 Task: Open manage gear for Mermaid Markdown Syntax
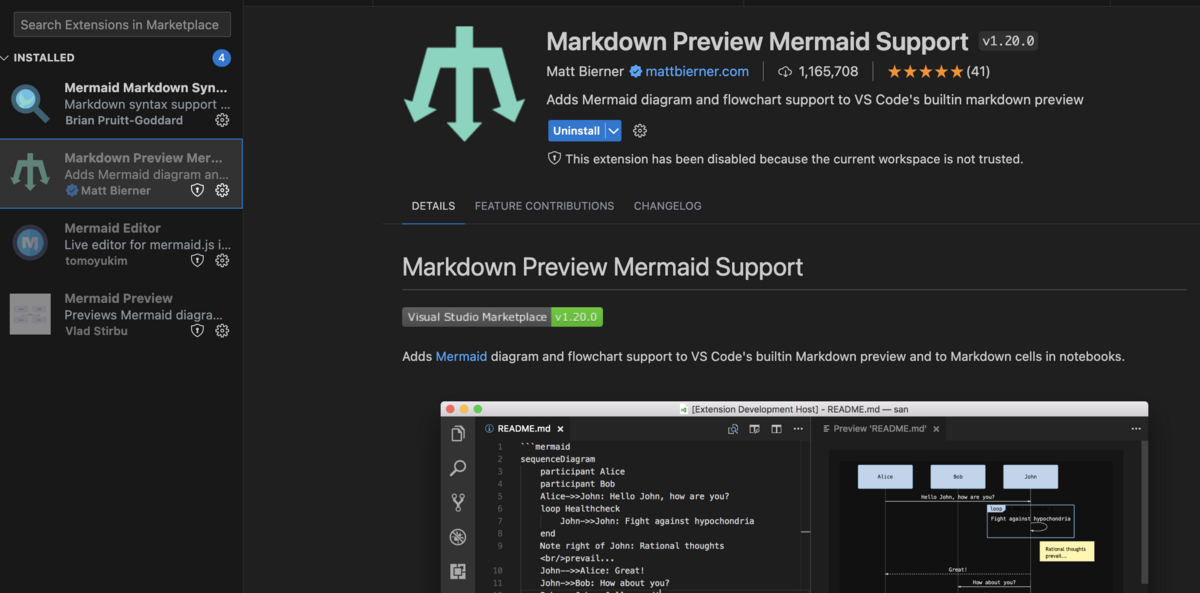(222, 120)
